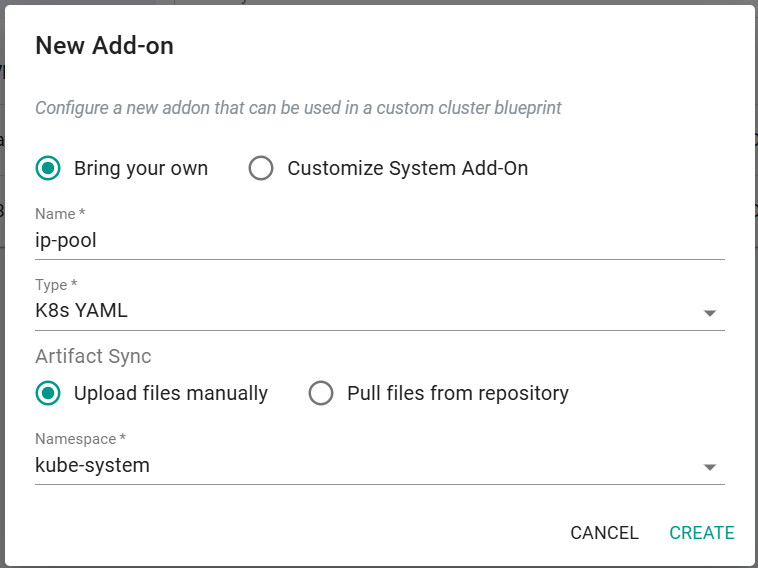Click the Name * field label

coord(60,214)
